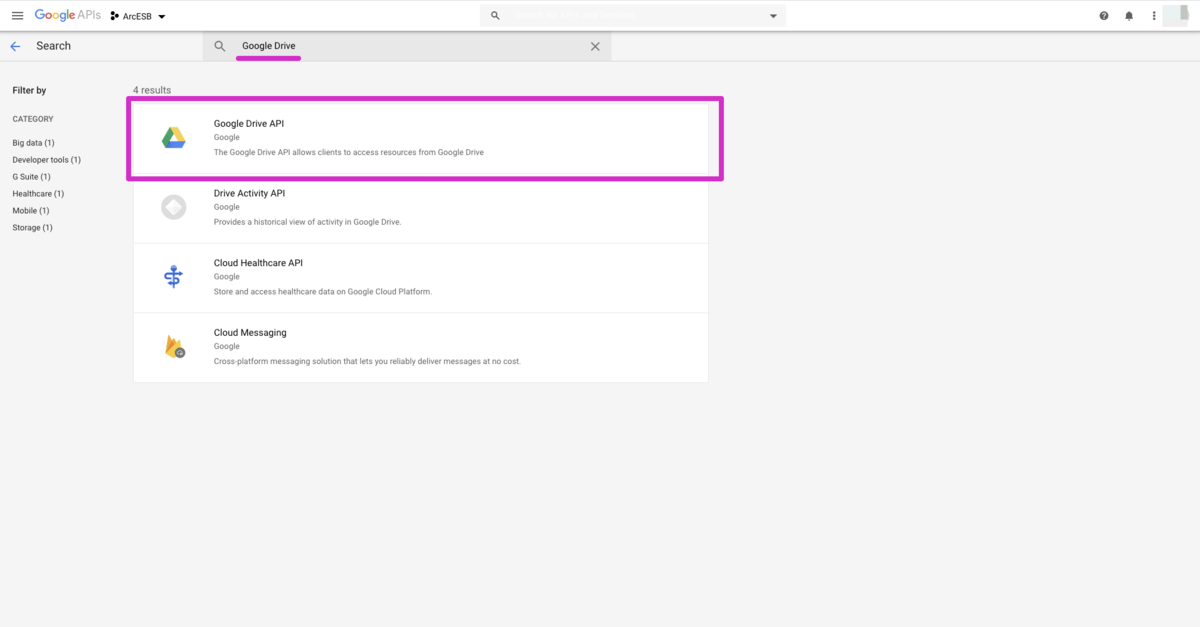Click 'Store and access healthcare data' description

(x=323, y=292)
